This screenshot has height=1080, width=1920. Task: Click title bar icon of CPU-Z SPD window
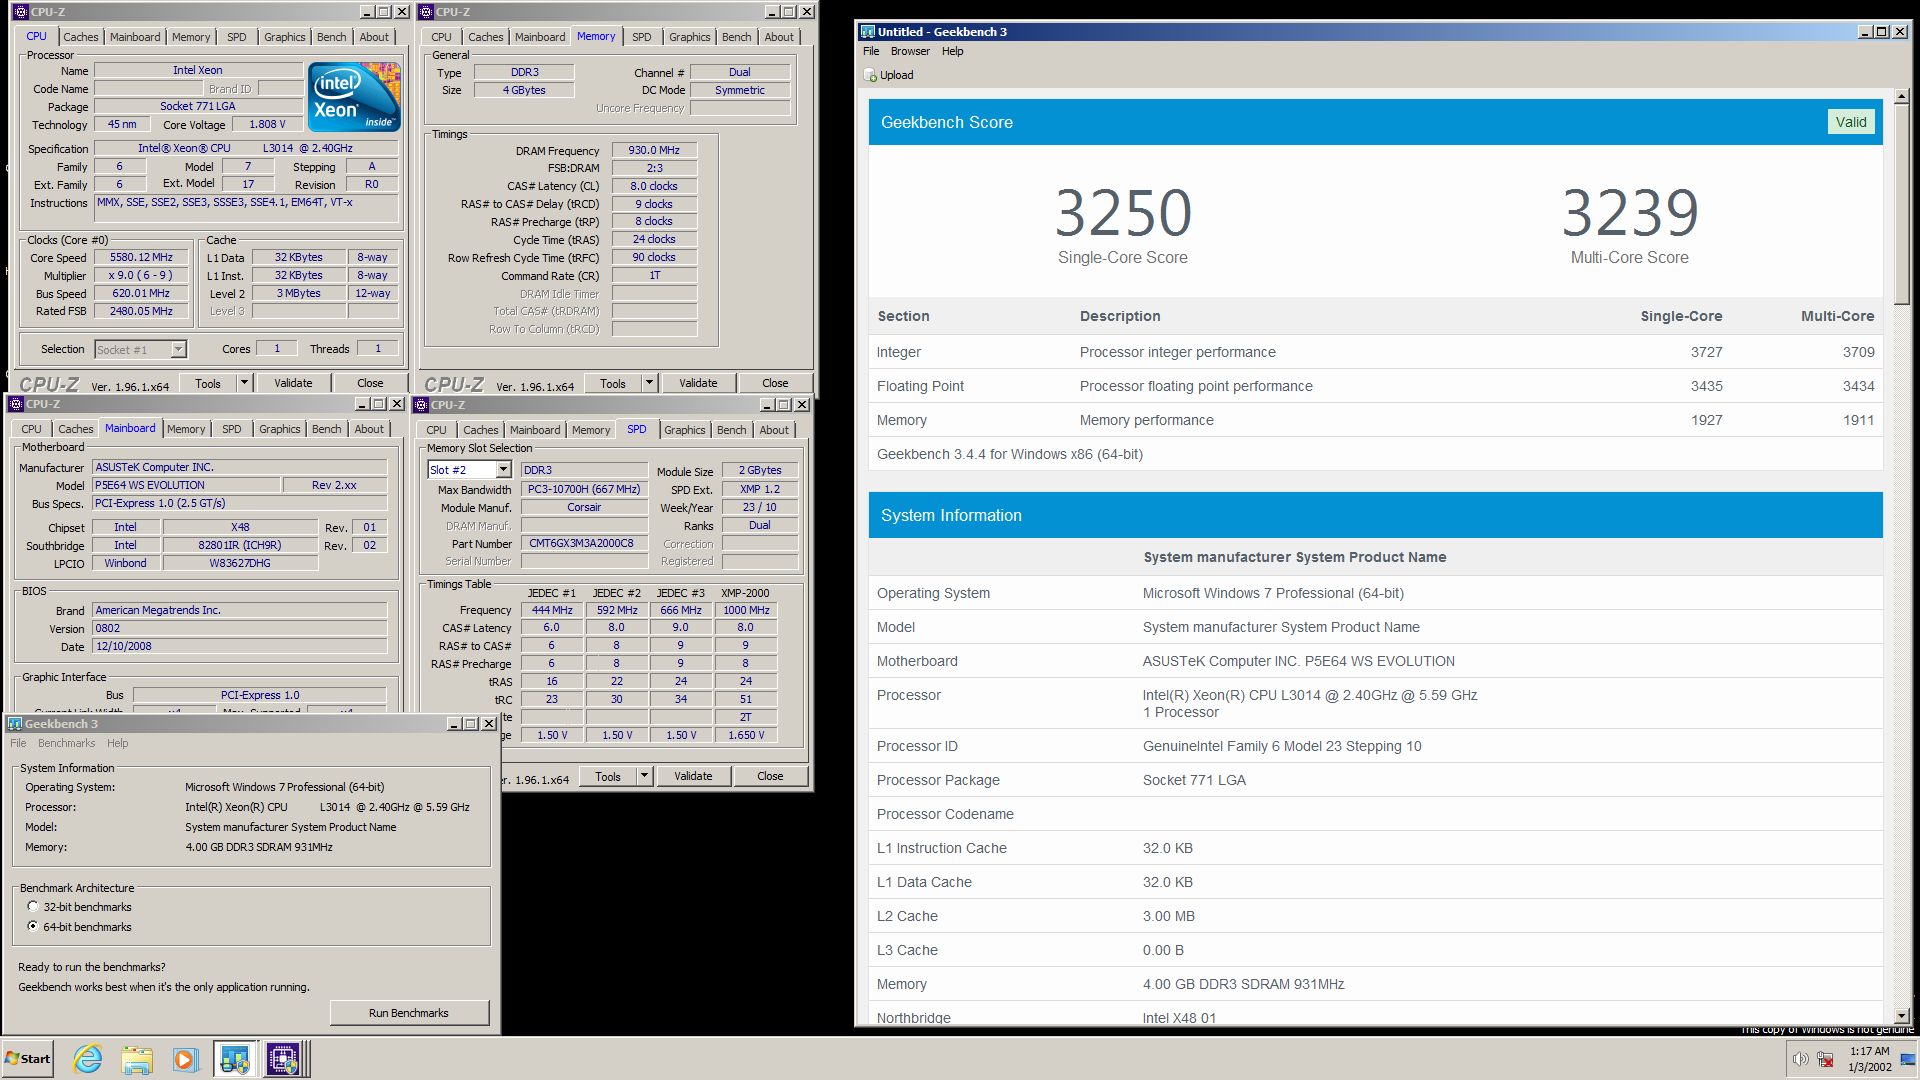click(x=421, y=405)
